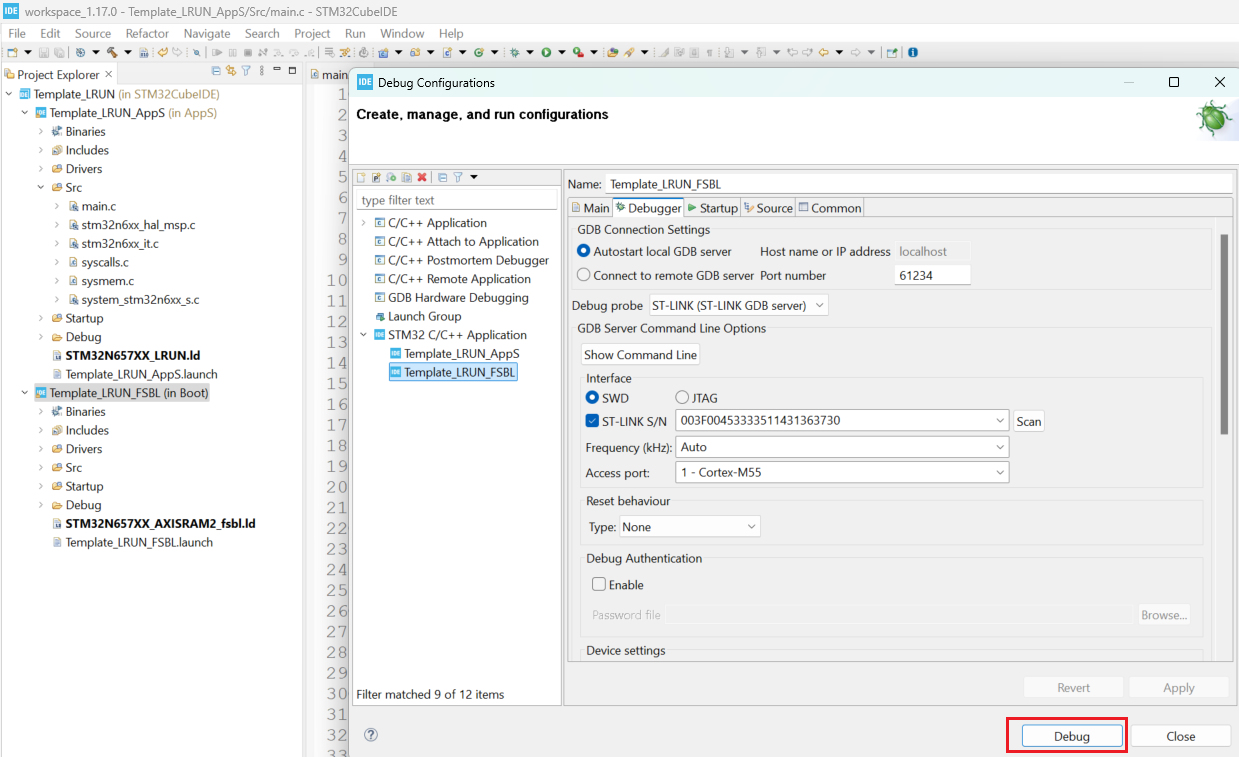
Task: Switch to the Startup tab
Action: [712, 208]
